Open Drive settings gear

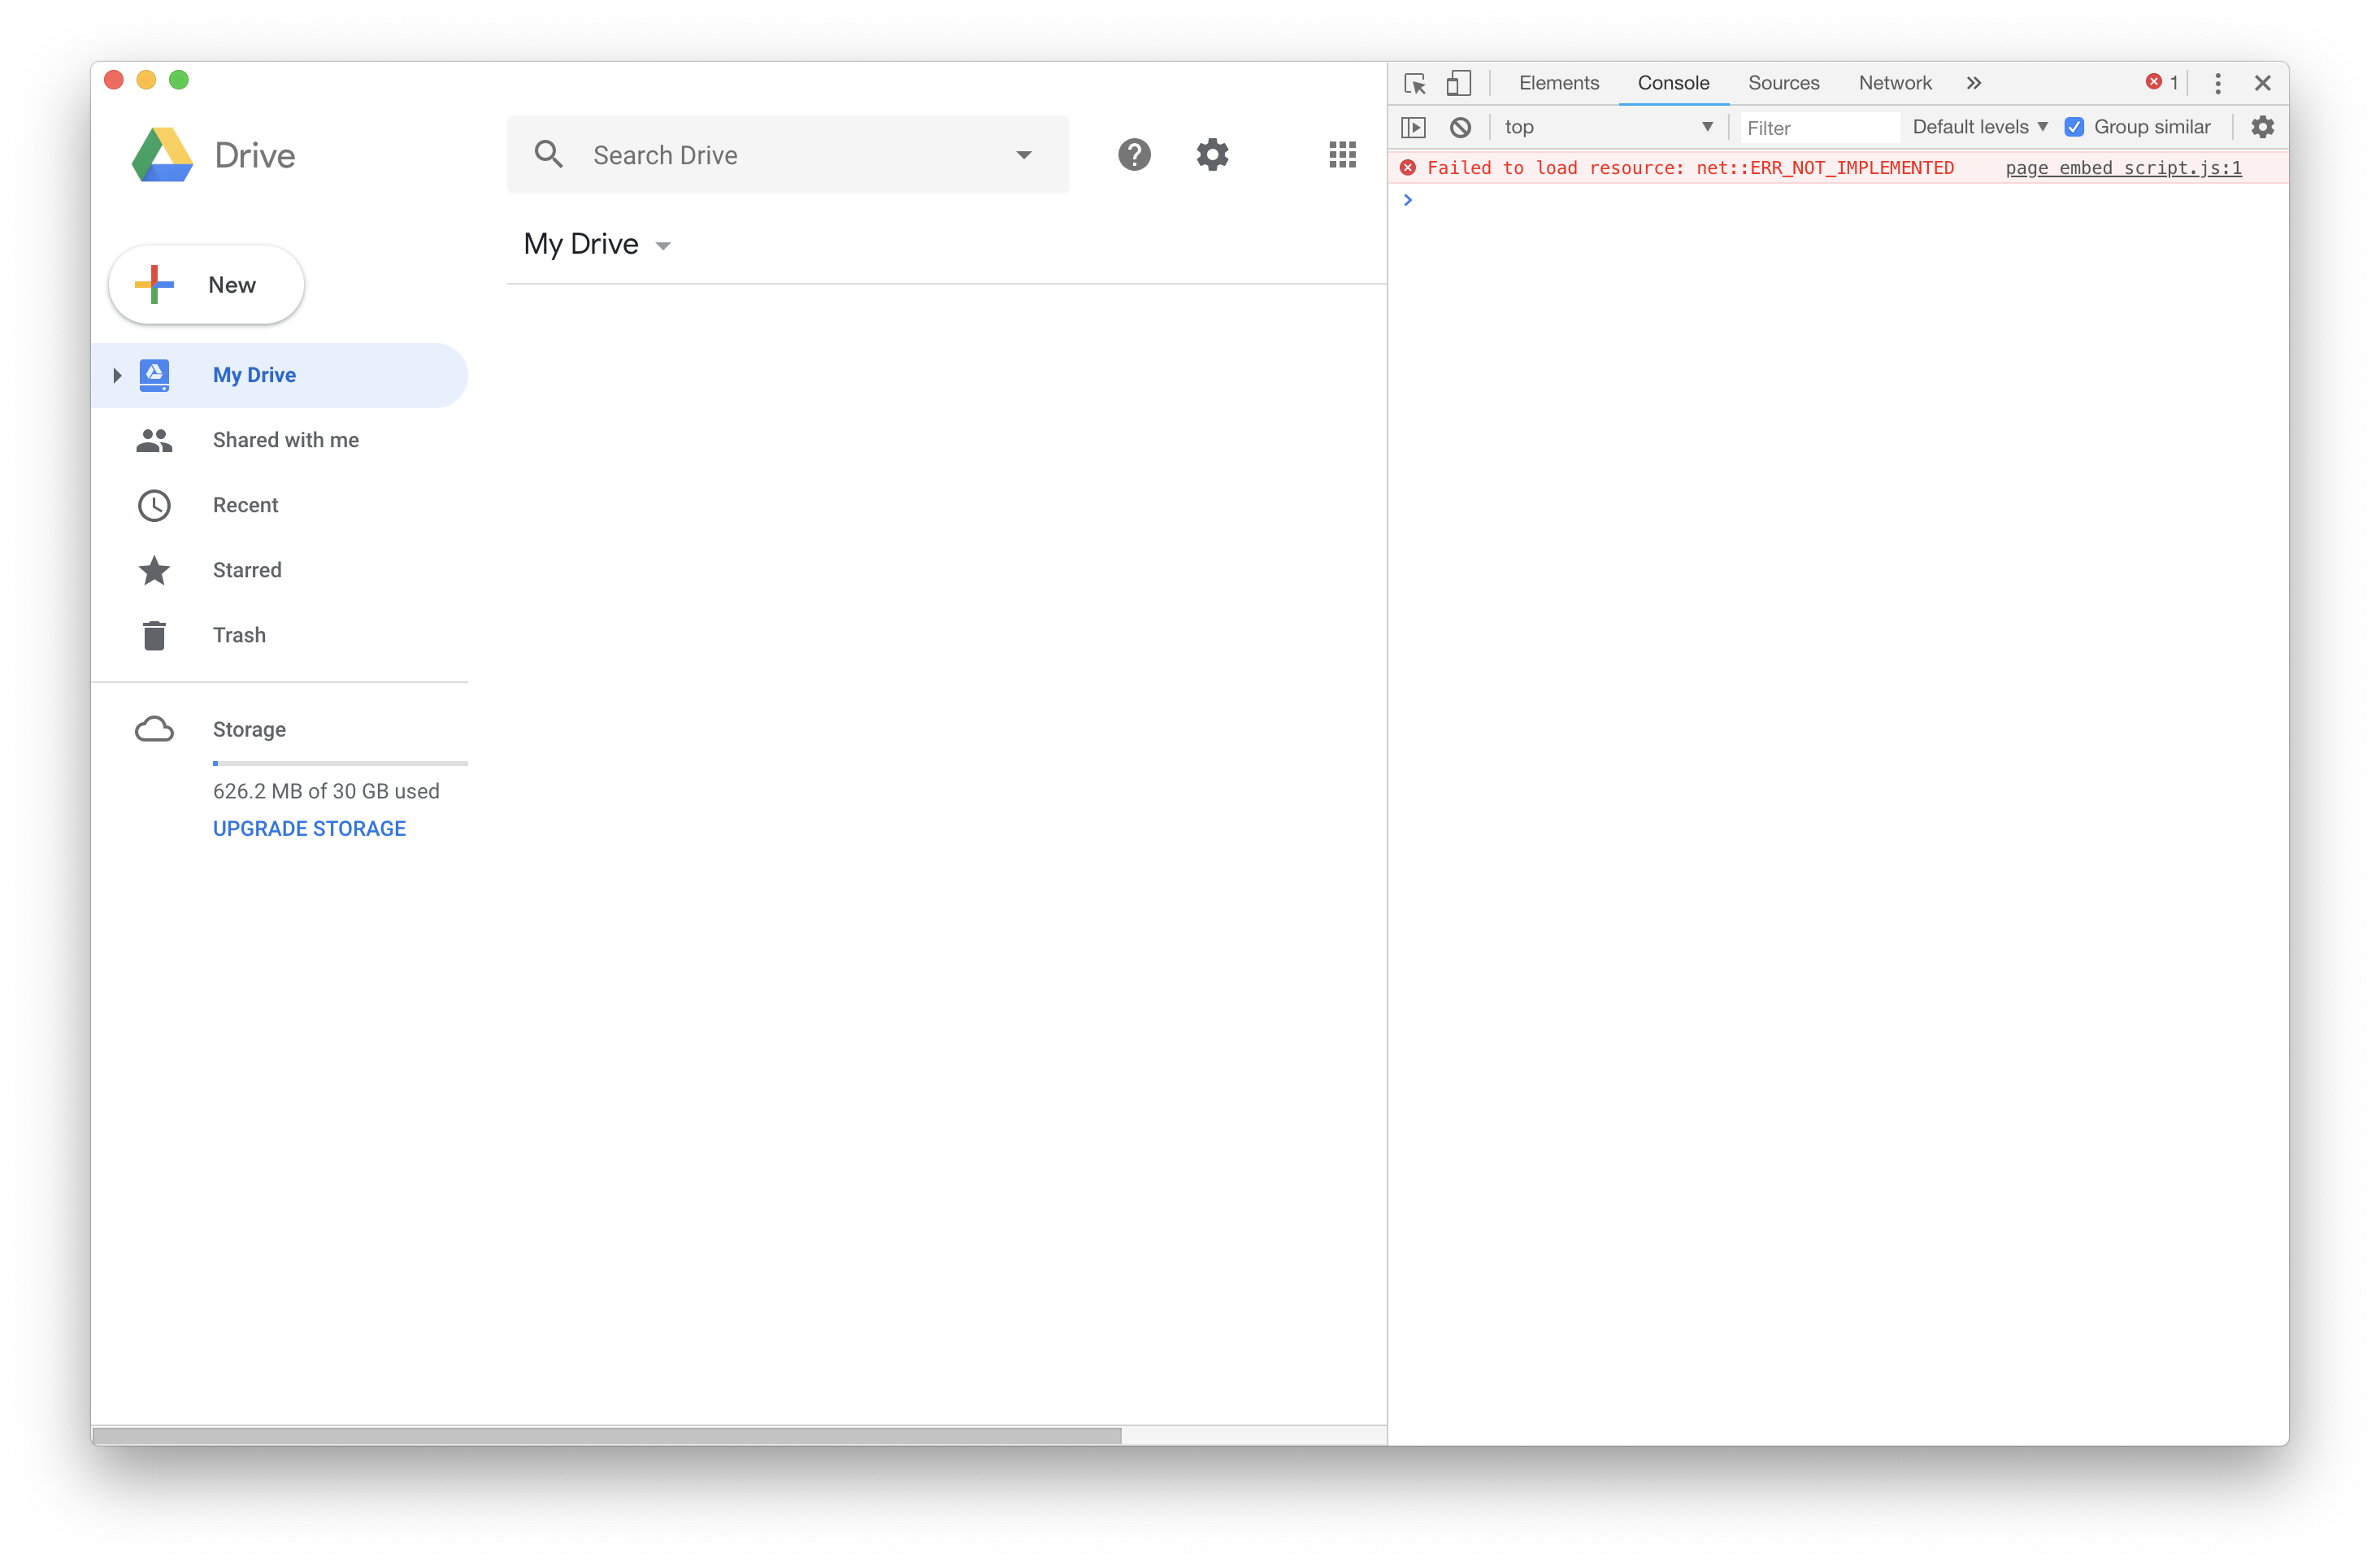(x=1212, y=154)
